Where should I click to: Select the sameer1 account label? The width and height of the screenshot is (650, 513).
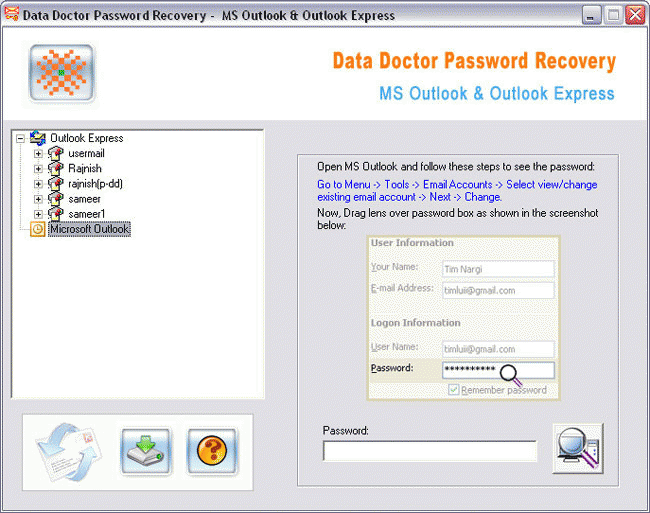(87, 214)
